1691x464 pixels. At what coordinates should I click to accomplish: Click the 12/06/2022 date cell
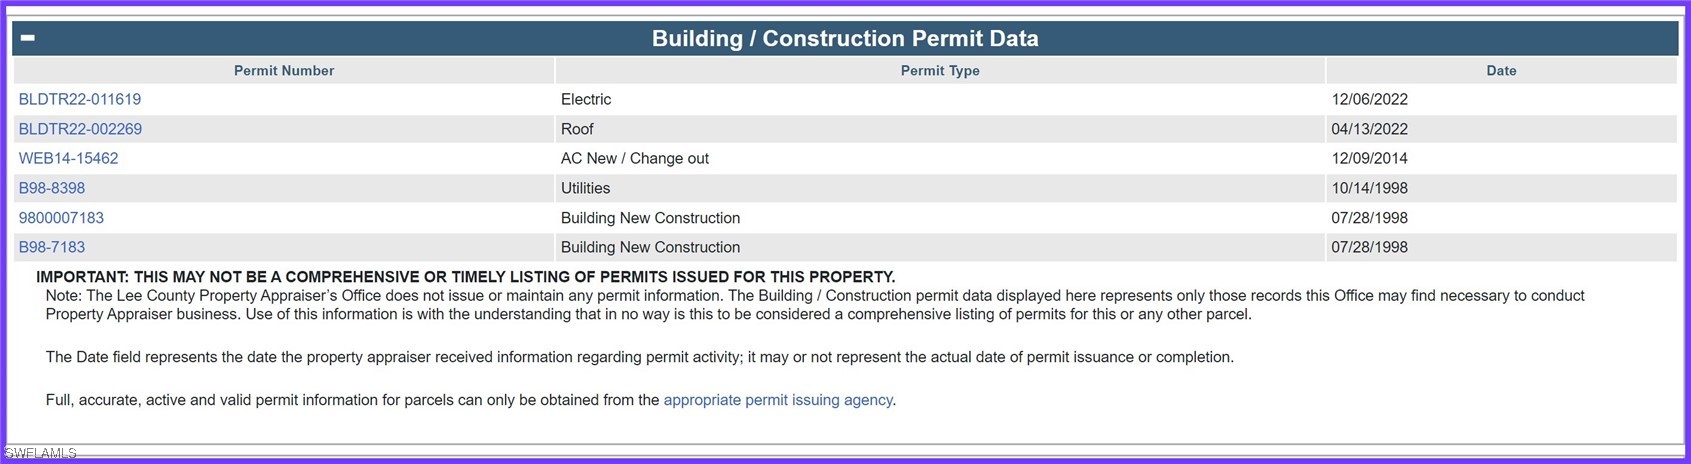[x=1501, y=99]
